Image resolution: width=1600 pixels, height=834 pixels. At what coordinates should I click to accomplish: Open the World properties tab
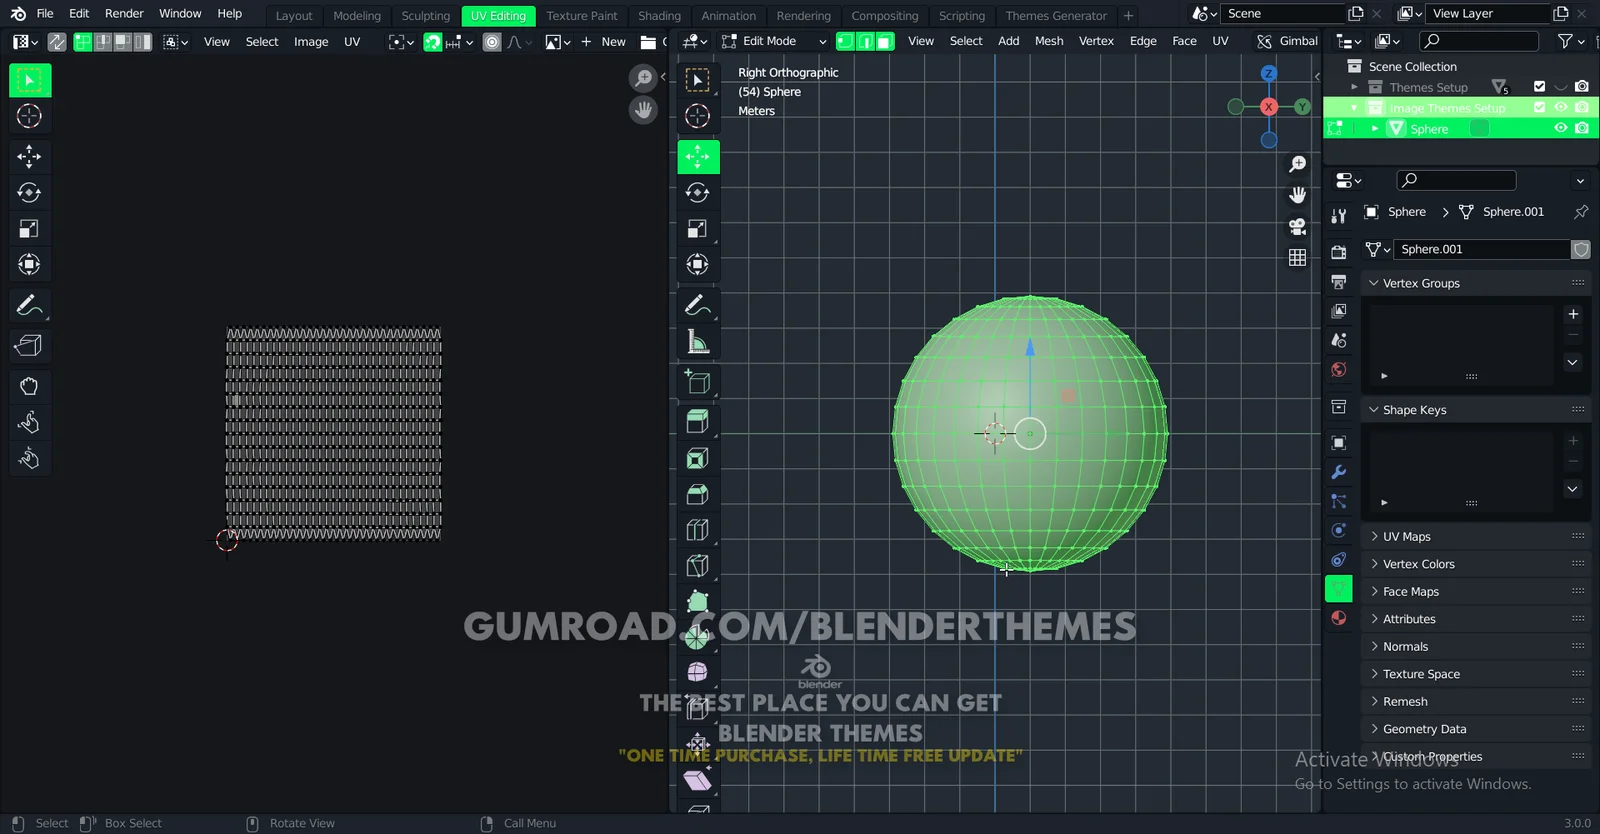coord(1339,370)
